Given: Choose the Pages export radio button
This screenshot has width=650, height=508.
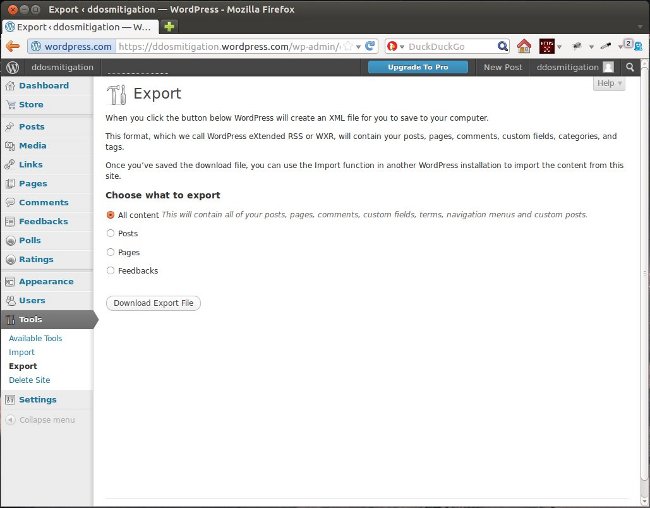Looking at the screenshot, I should coord(111,252).
